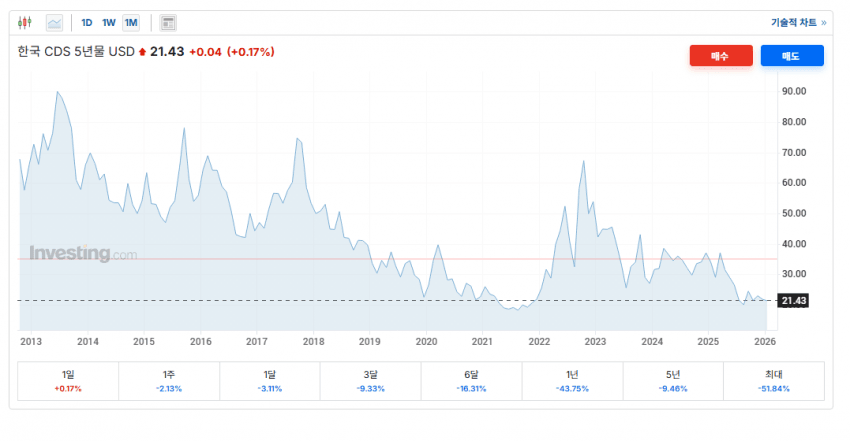The height and width of the screenshot is (441, 850).
Task: Choose the 1달 period tab
Action: click(270, 381)
